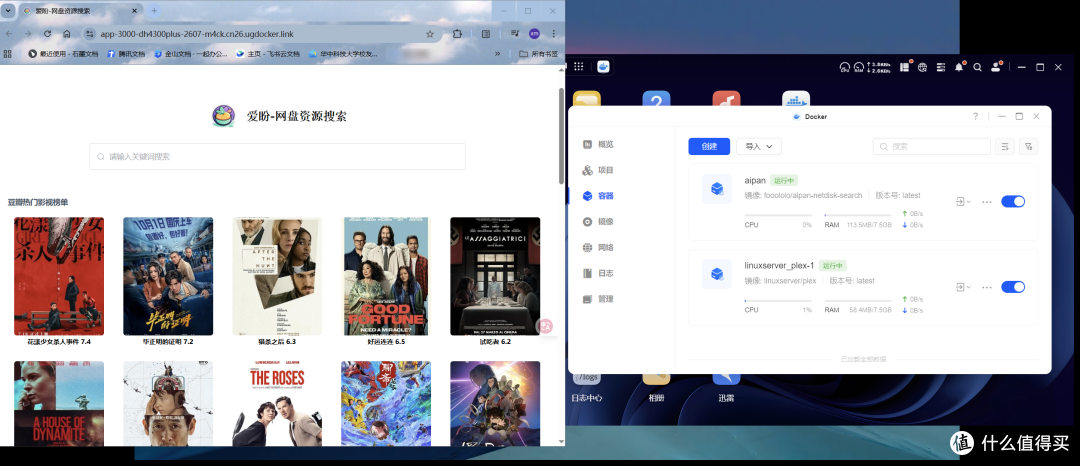The height and width of the screenshot is (466, 1080).
Task: Click the Chrome home button
Action: [x=67, y=34]
